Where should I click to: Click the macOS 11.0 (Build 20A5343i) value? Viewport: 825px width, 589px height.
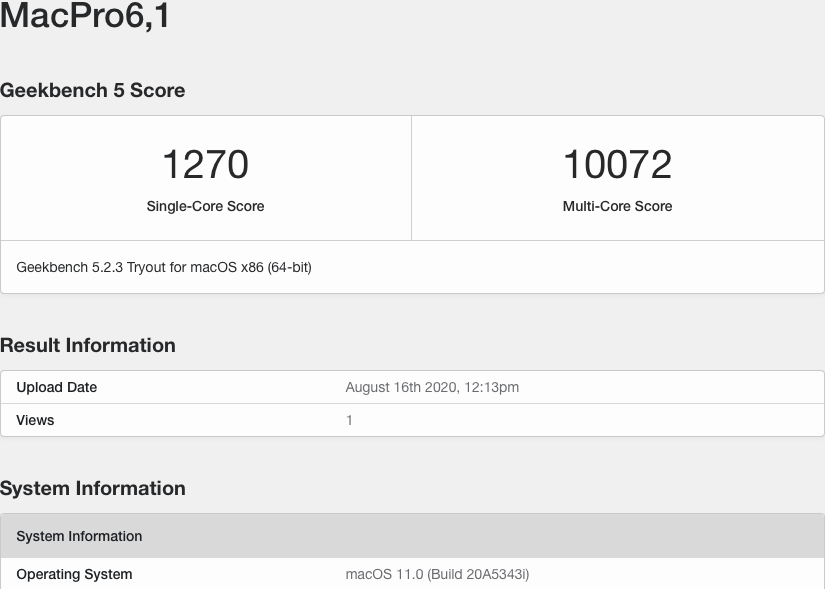tap(437, 574)
